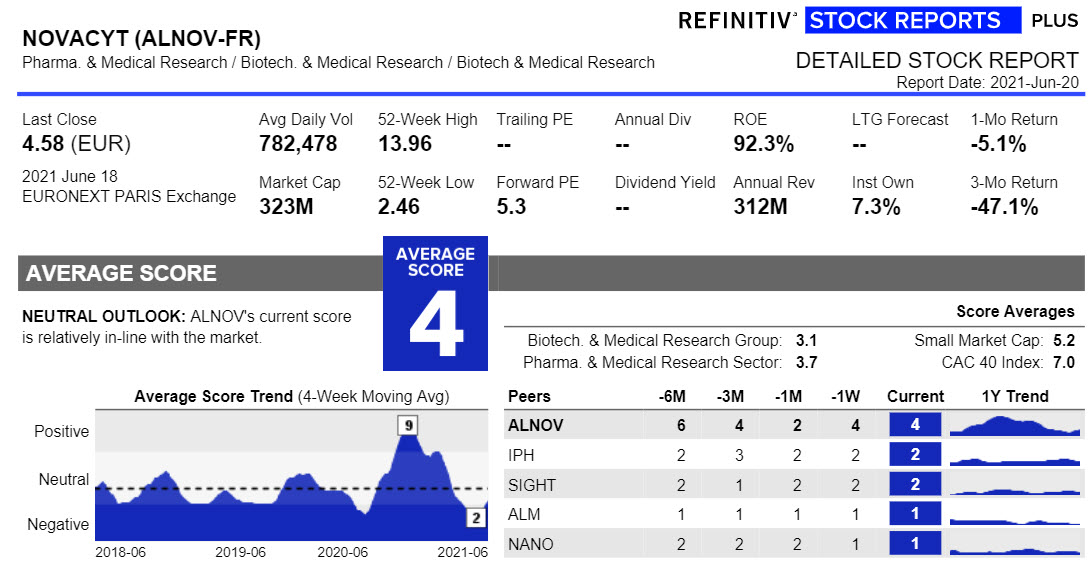1092x563 pixels.
Task: Click the Last Close value 4.58 (EUR)
Action: tap(77, 144)
